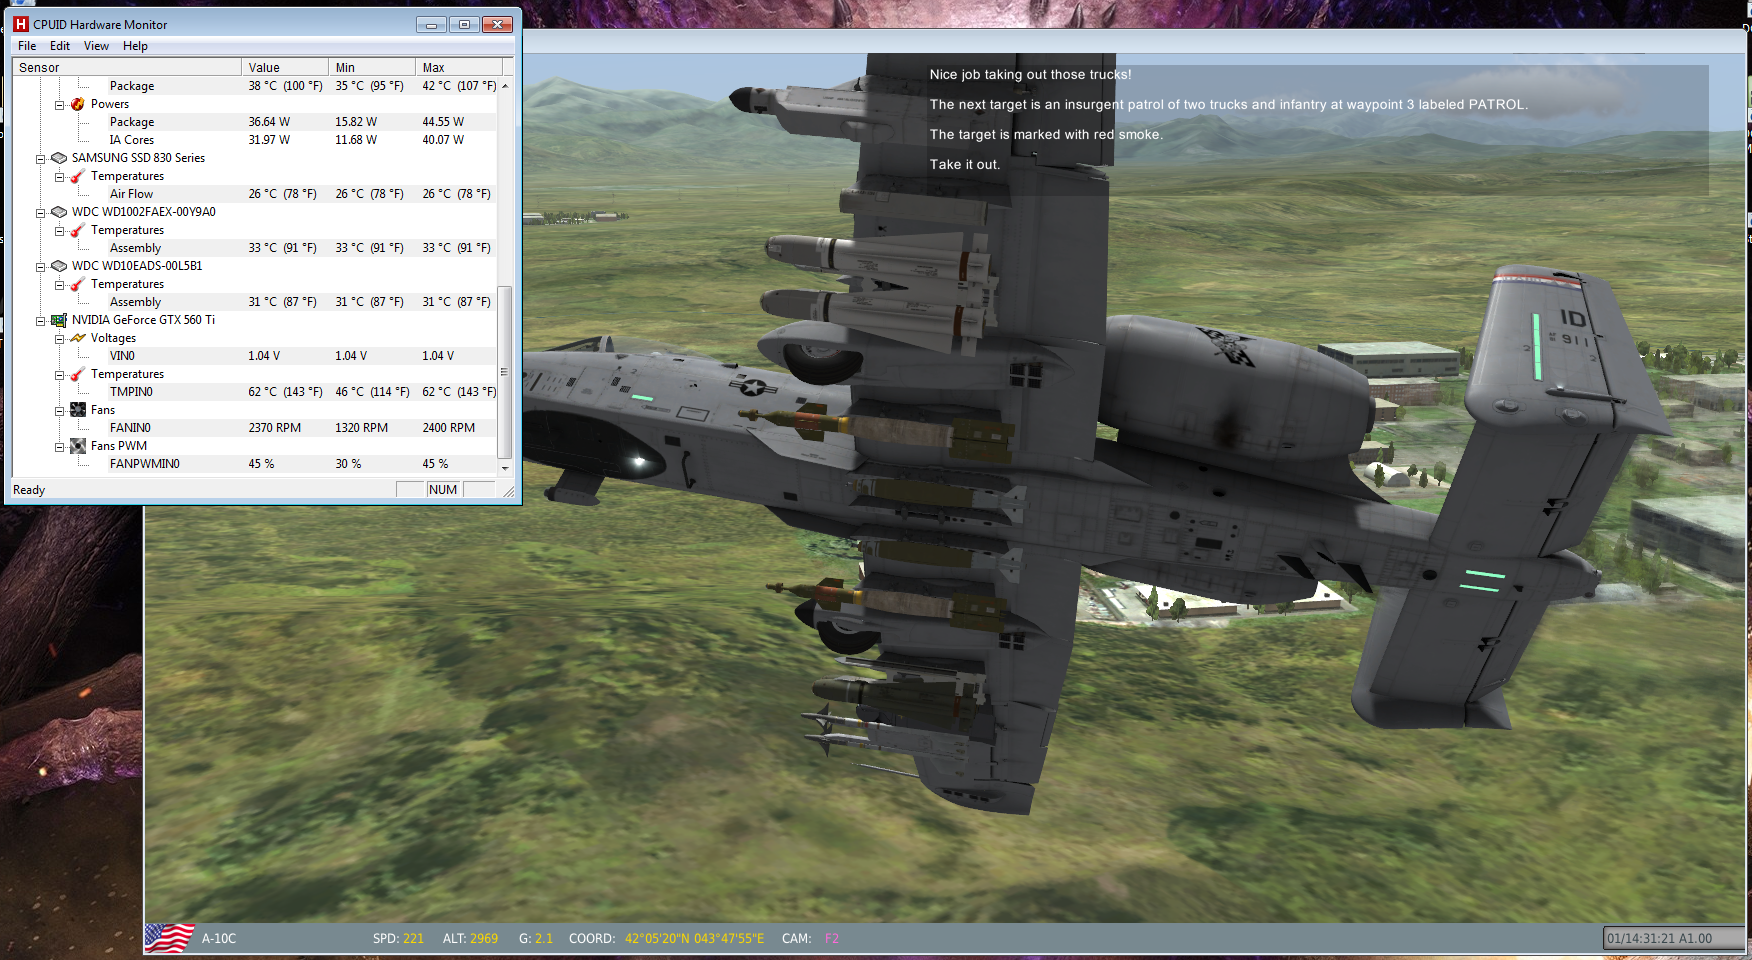This screenshot has height=960, width=1752.
Task: Click the Min column header
Action: point(372,67)
